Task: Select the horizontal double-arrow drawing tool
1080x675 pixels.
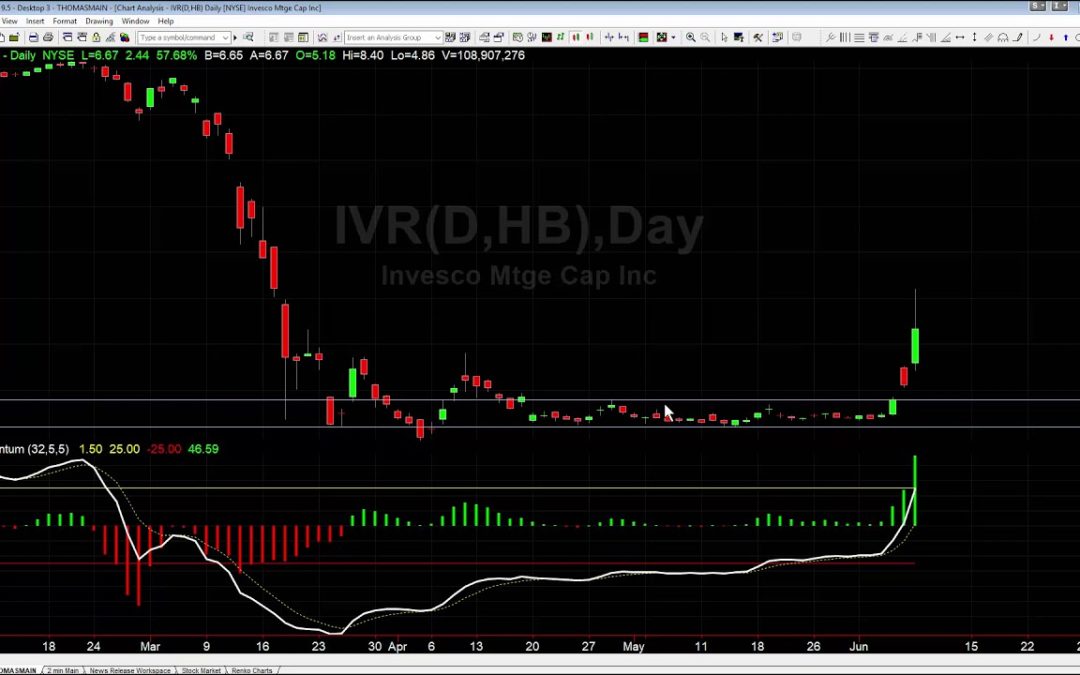Action: (959, 37)
